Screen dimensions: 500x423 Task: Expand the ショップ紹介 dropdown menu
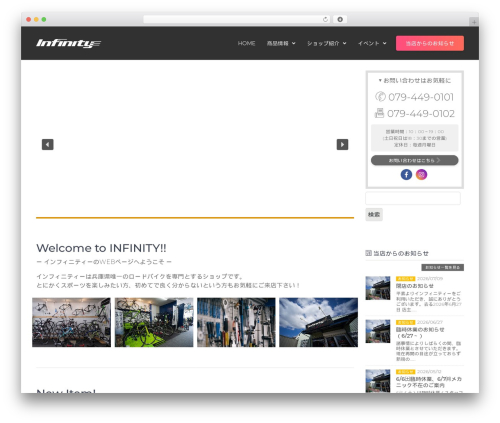(326, 43)
